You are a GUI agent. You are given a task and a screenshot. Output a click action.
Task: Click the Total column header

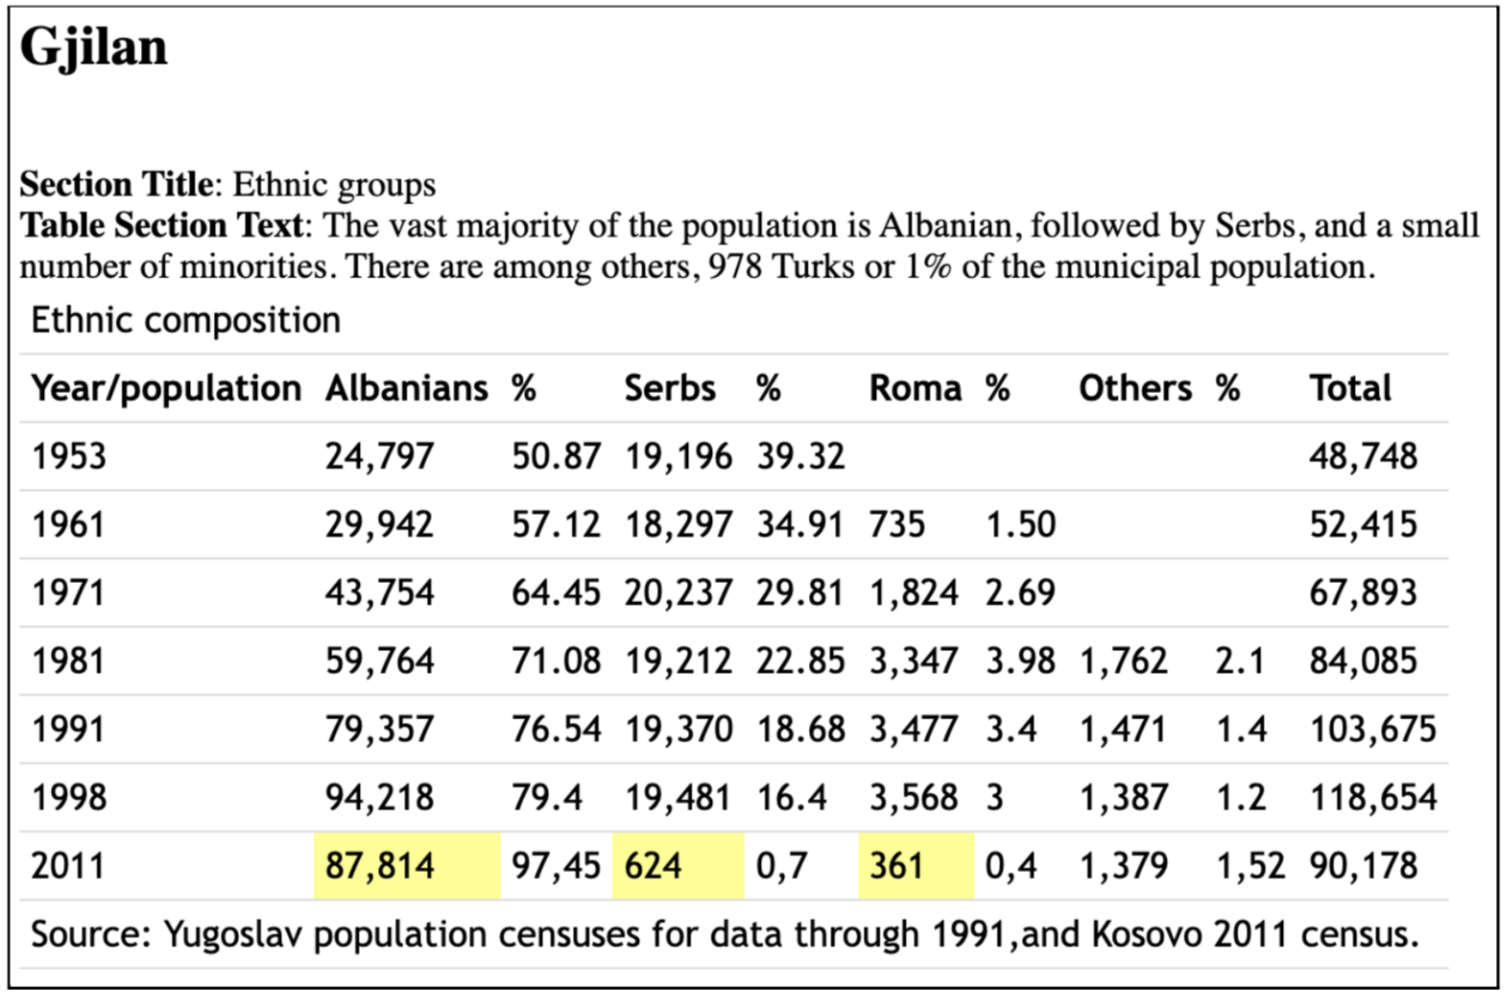pos(1350,388)
